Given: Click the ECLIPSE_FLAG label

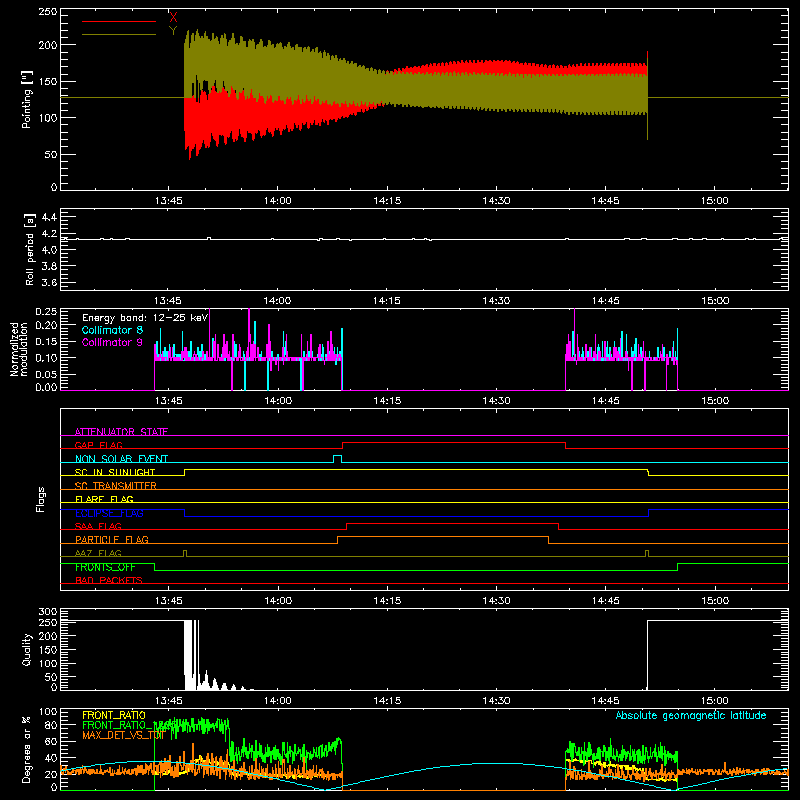Looking at the screenshot, I should coord(109,513).
